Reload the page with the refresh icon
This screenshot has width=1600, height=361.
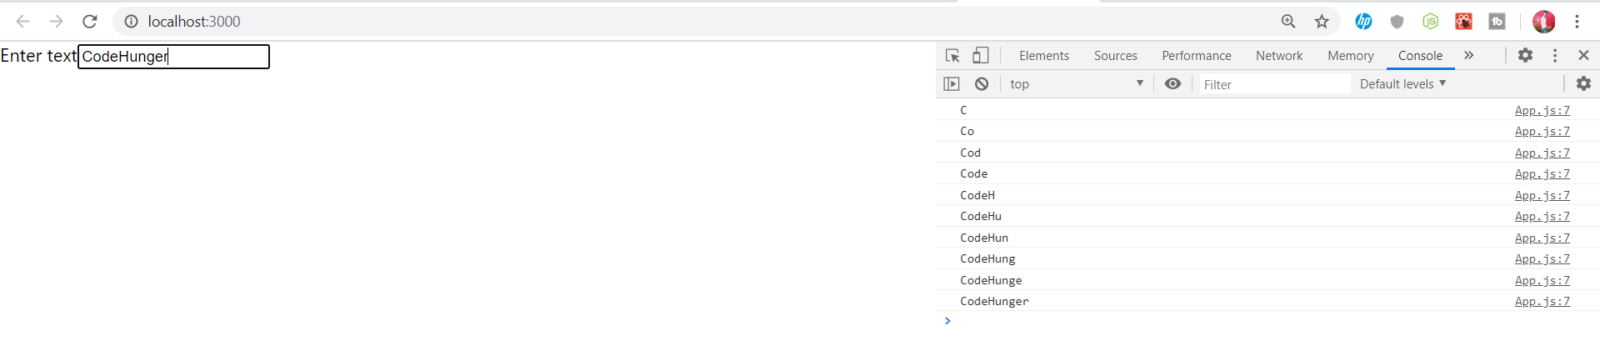coord(90,21)
